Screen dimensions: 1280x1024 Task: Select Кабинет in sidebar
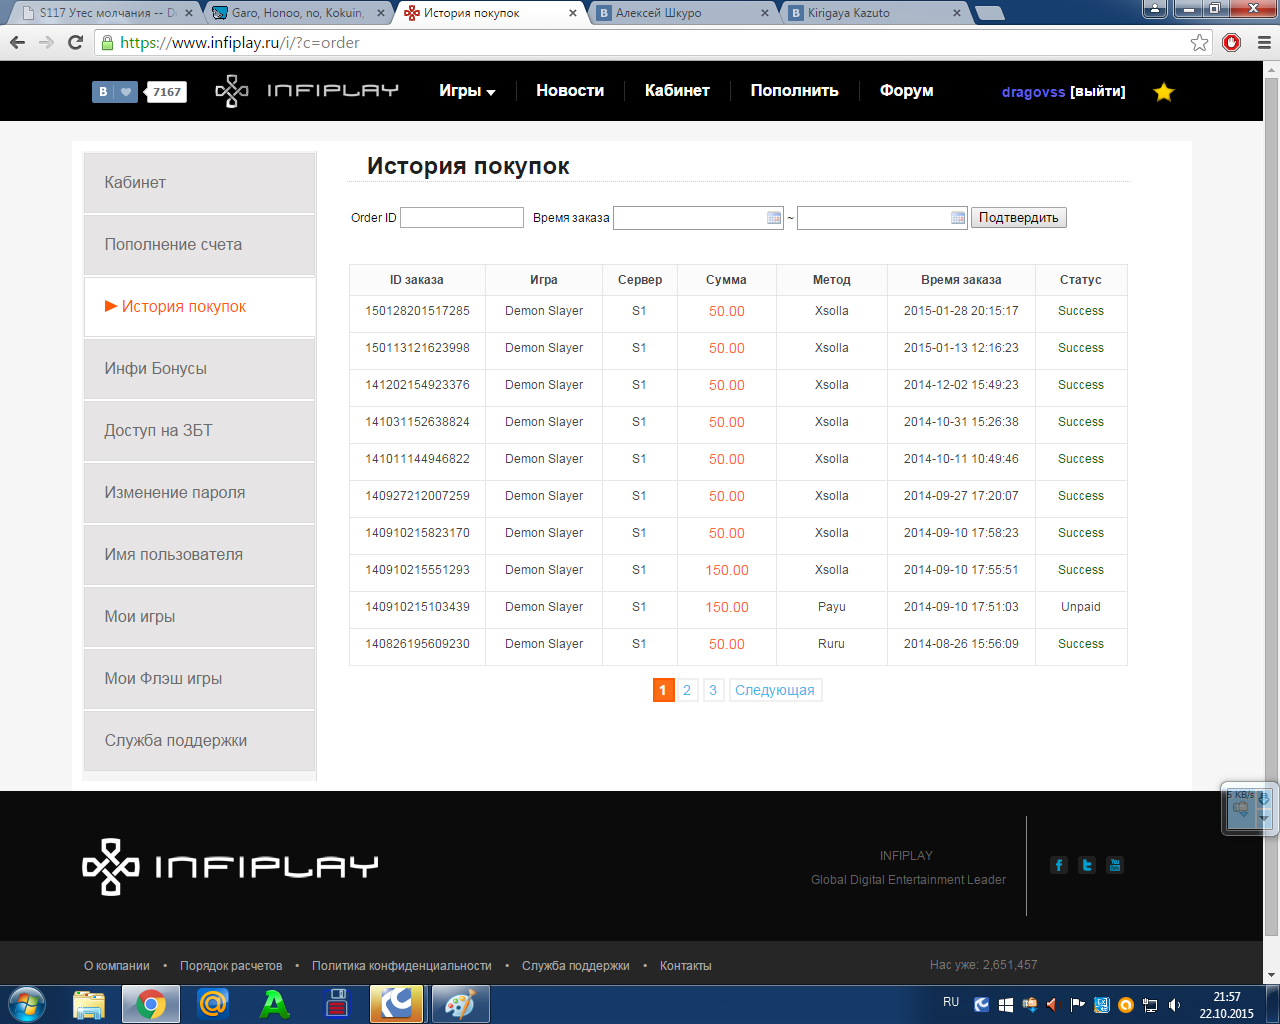point(200,182)
